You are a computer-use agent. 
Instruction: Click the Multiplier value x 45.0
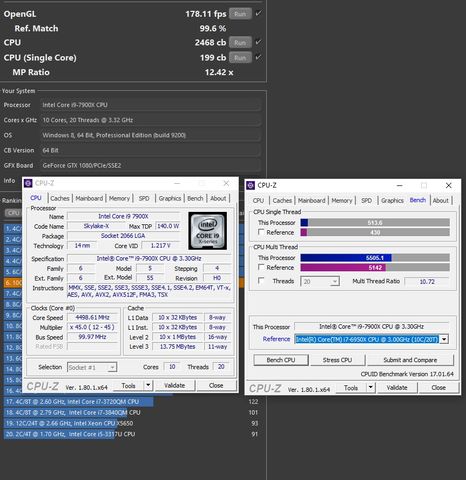click(92, 327)
